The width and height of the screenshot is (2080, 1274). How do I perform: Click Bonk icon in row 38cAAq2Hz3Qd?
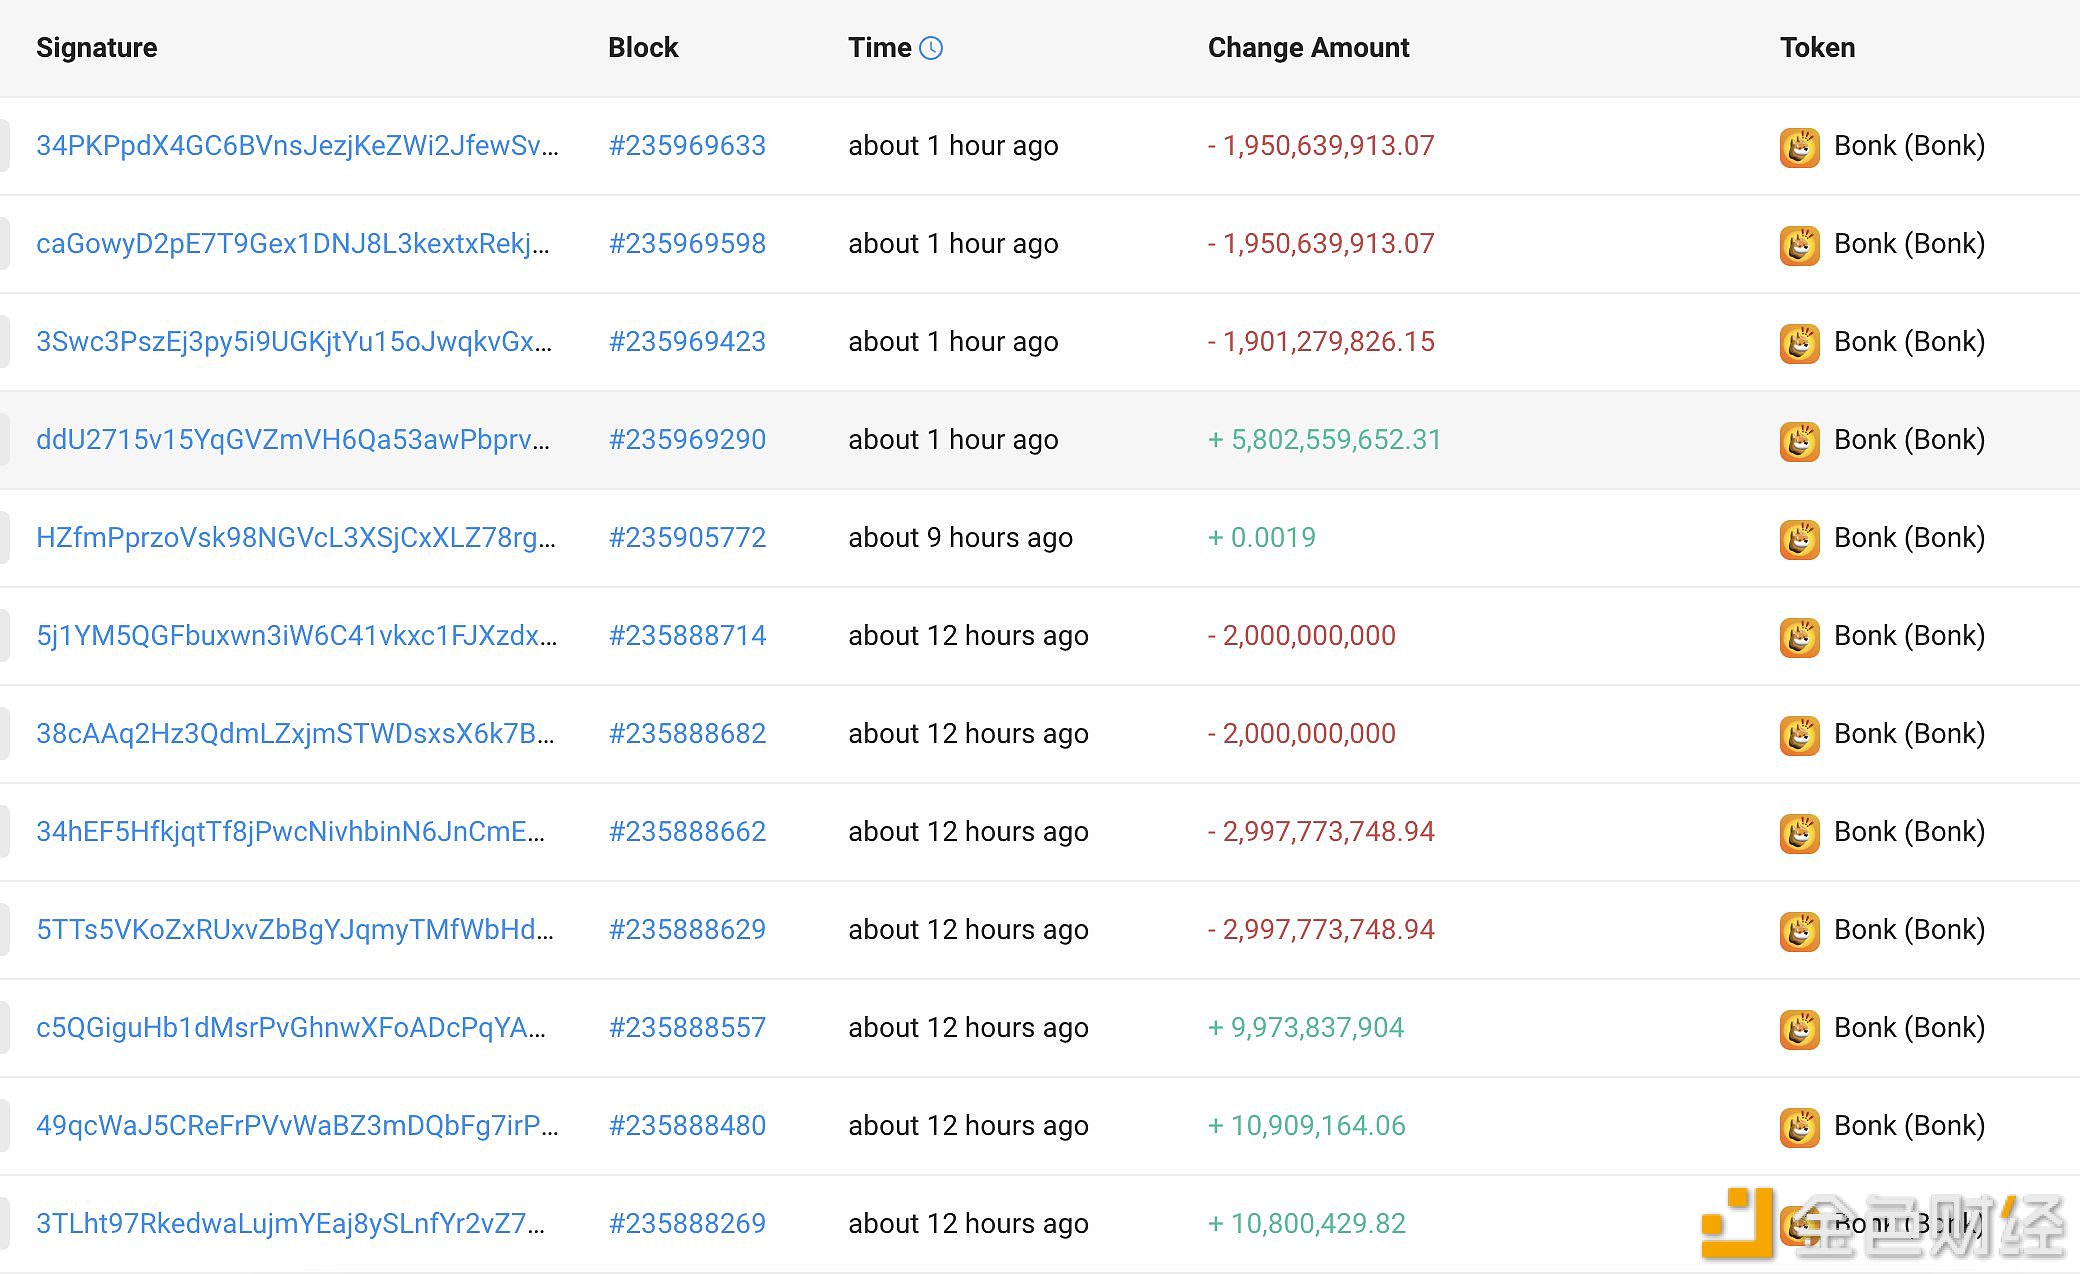1800,735
